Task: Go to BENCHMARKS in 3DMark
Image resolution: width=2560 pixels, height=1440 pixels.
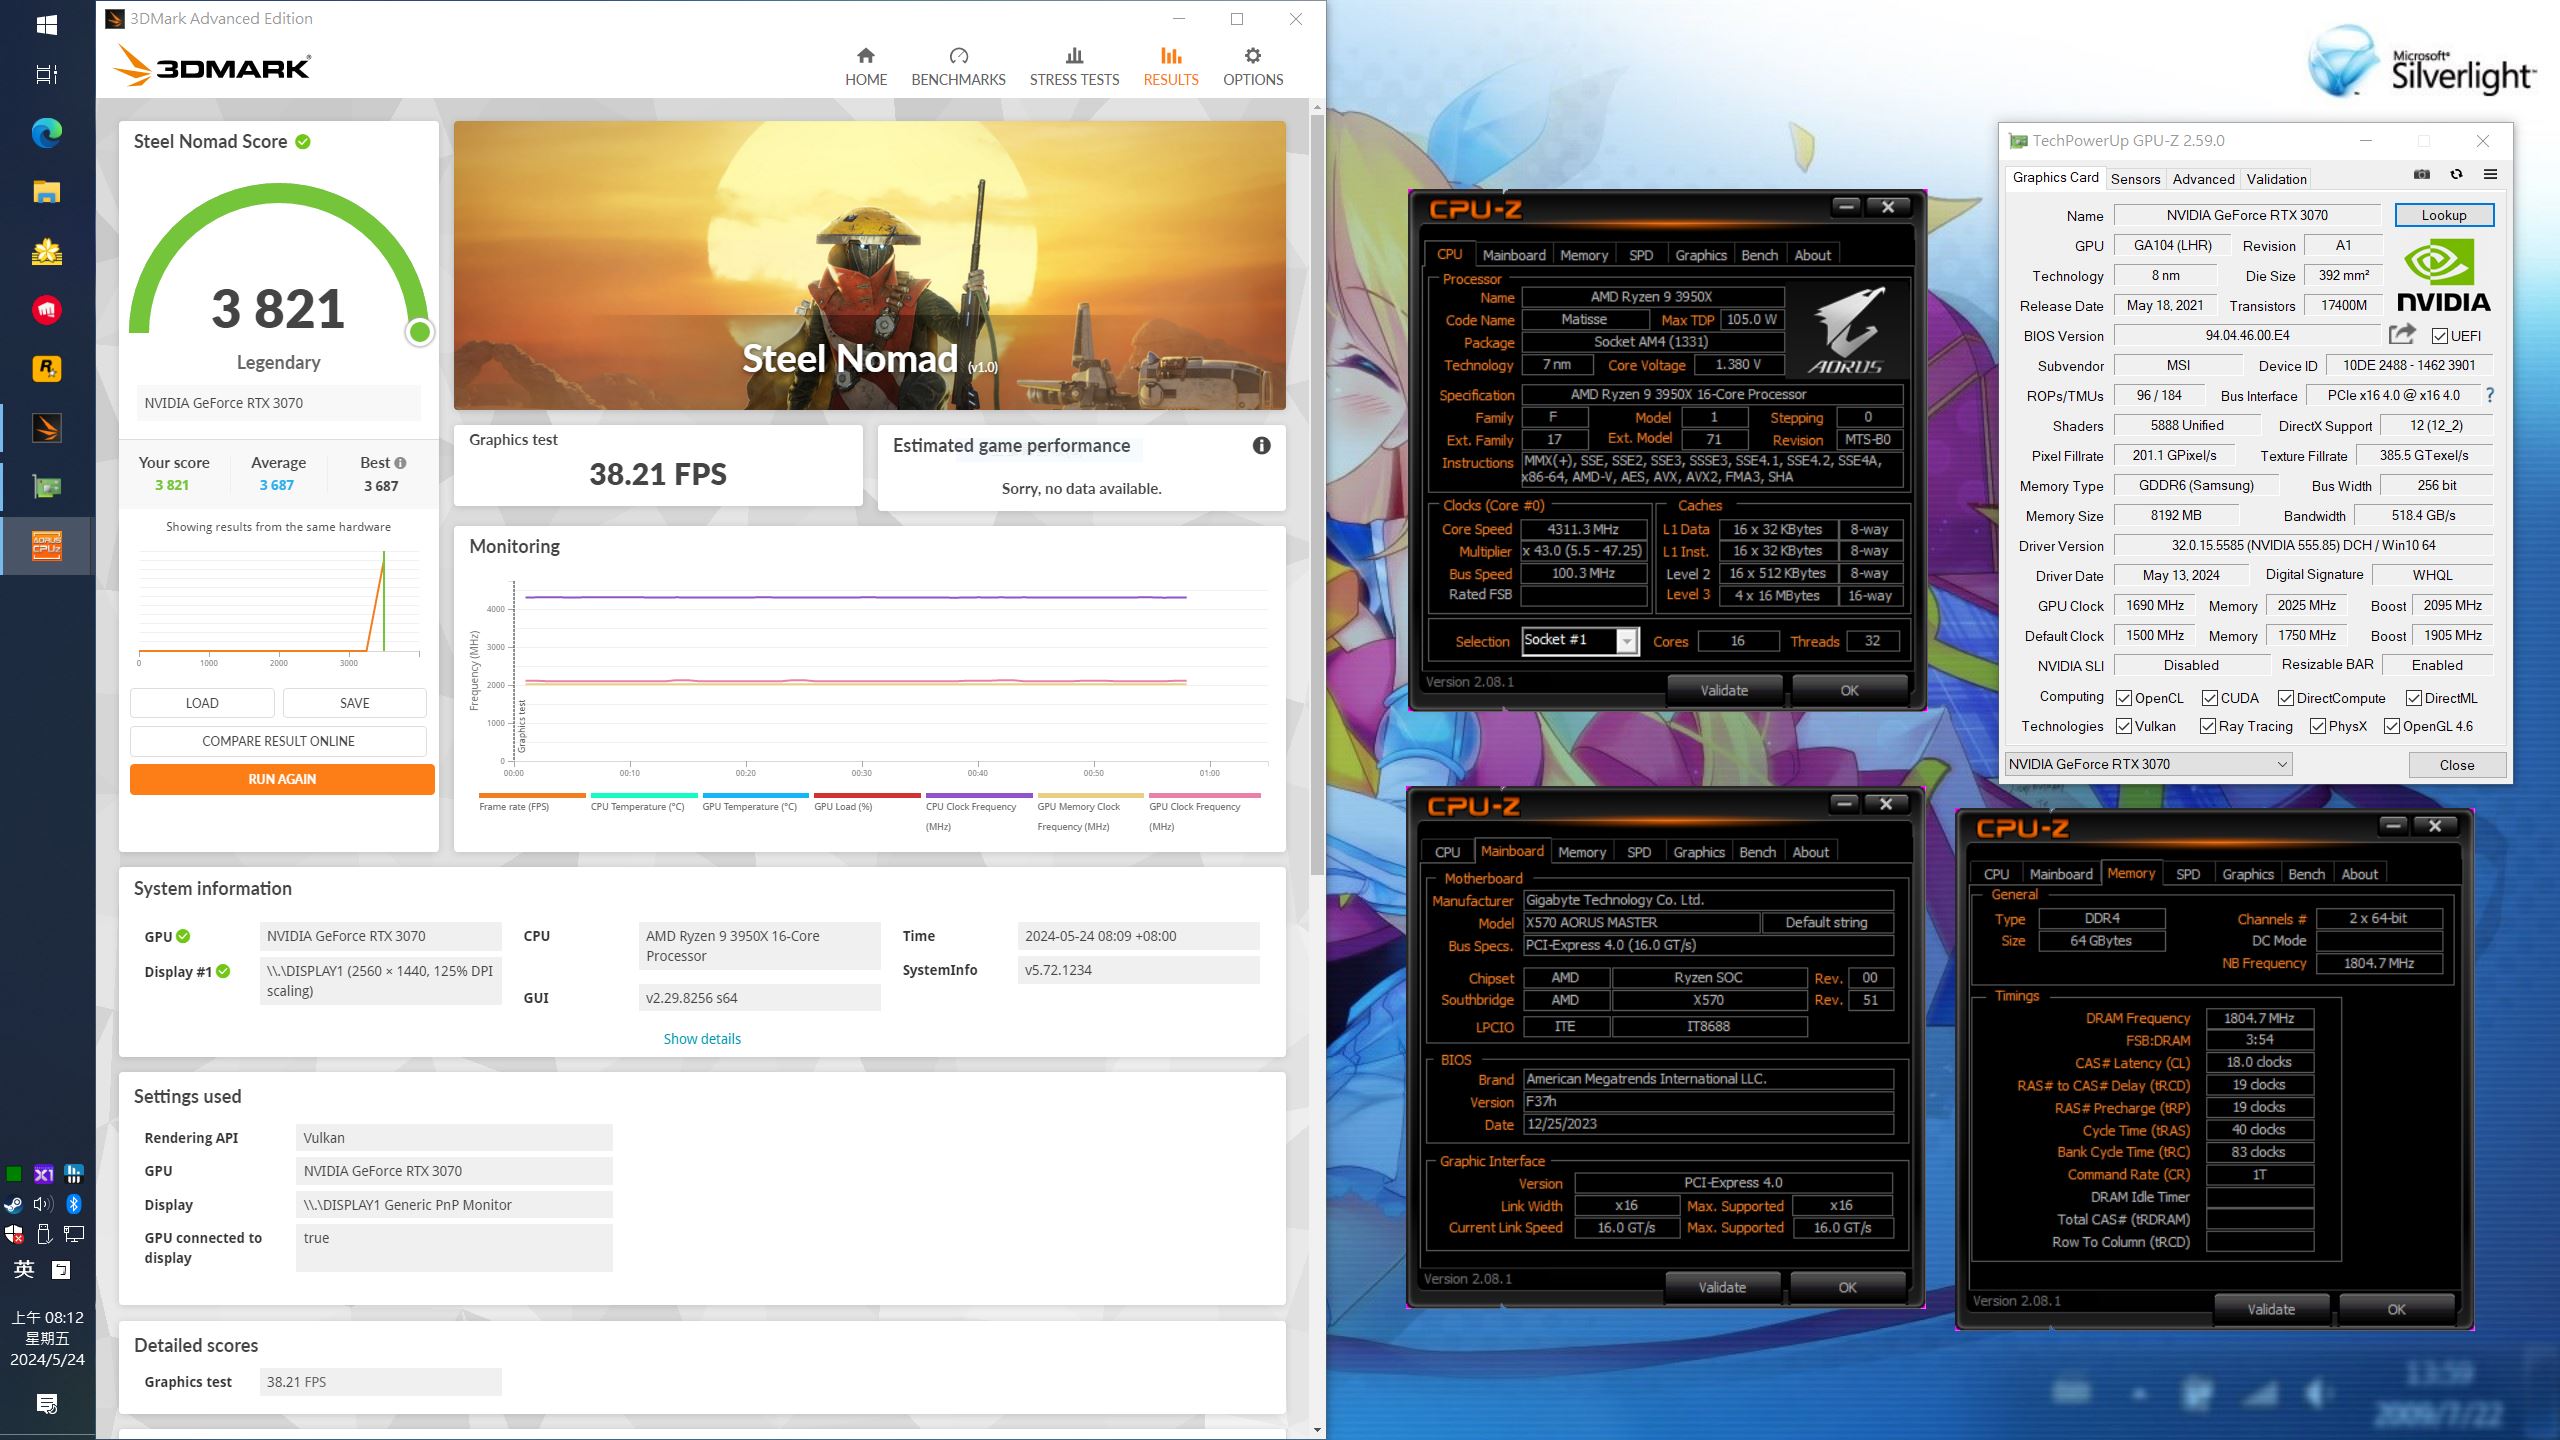Action: [958, 67]
